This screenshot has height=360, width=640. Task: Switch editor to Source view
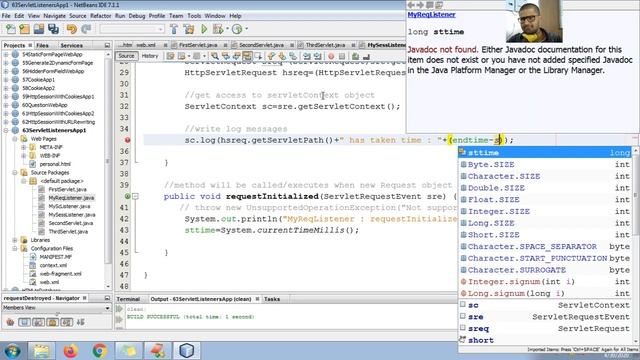[x=126, y=56]
